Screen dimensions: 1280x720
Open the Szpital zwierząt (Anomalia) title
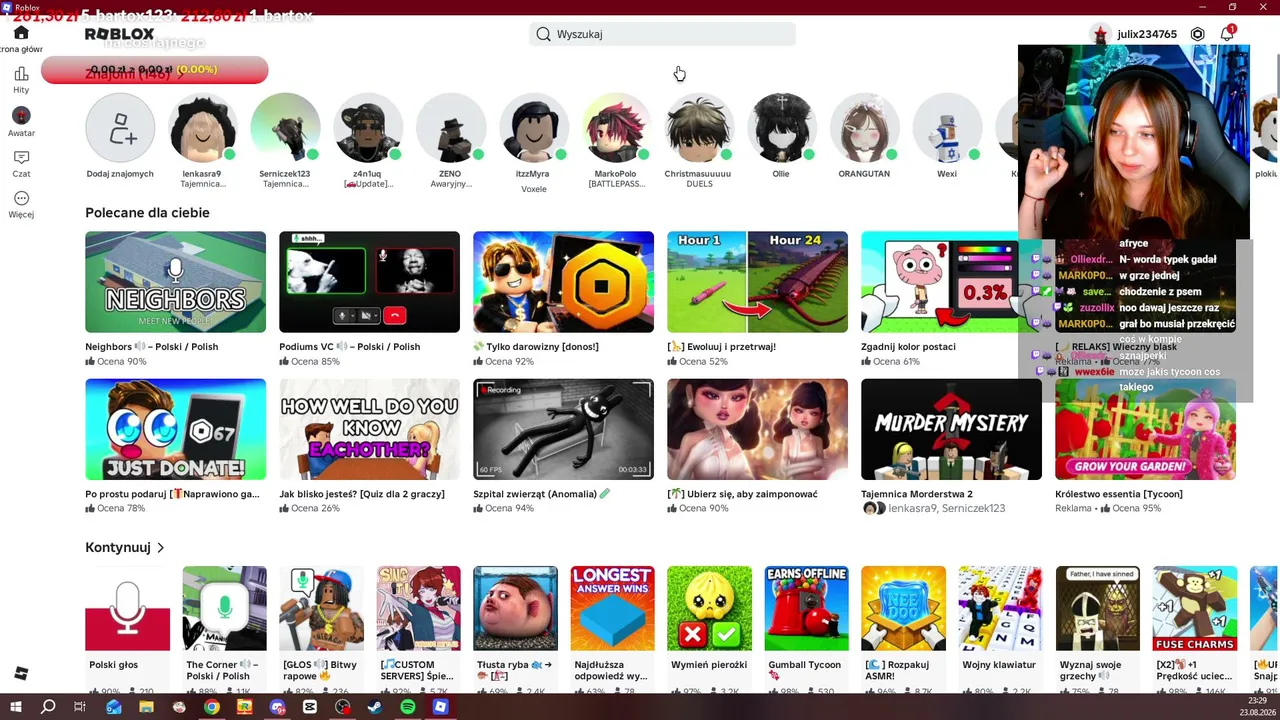(541, 494)
